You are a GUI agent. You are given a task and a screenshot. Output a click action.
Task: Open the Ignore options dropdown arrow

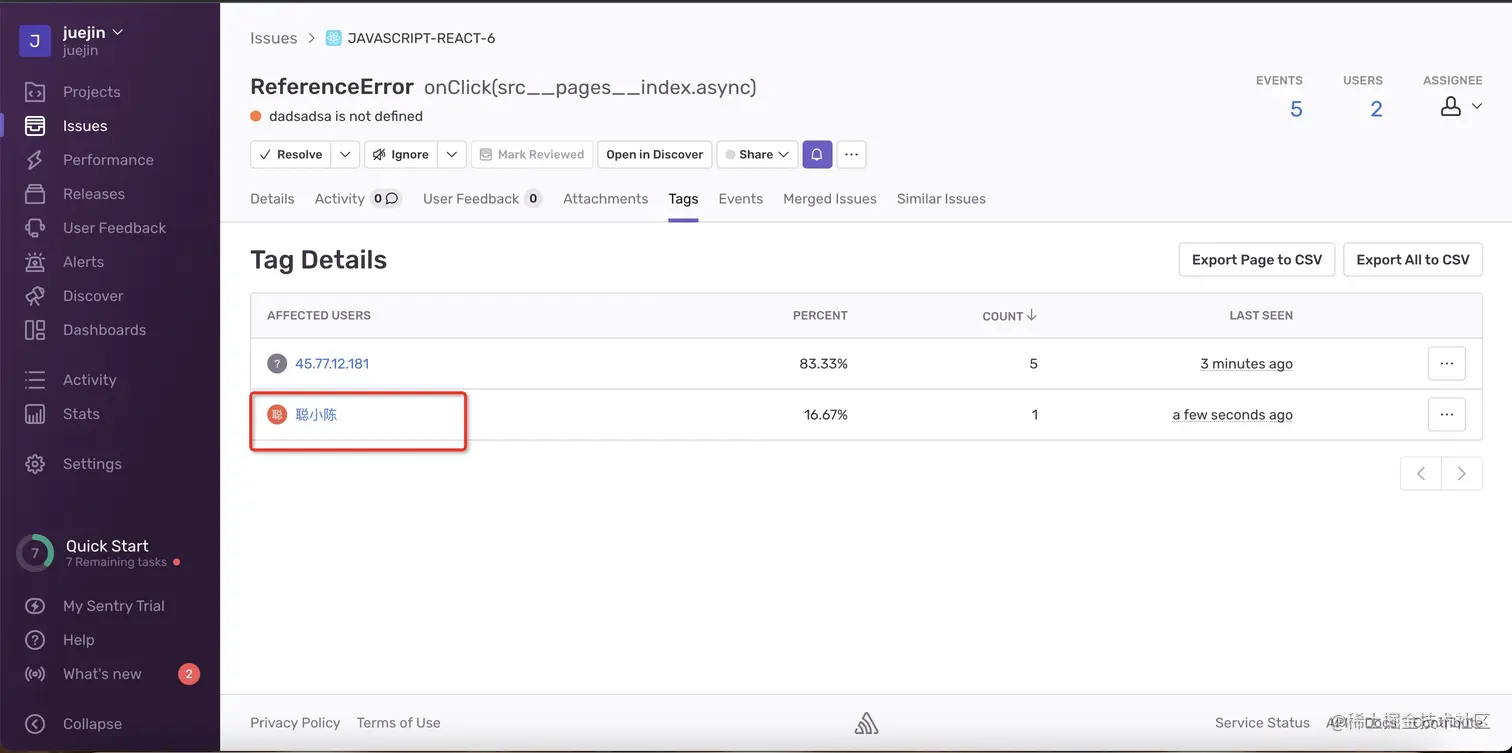pyautogui.click(x=452, y=154)
